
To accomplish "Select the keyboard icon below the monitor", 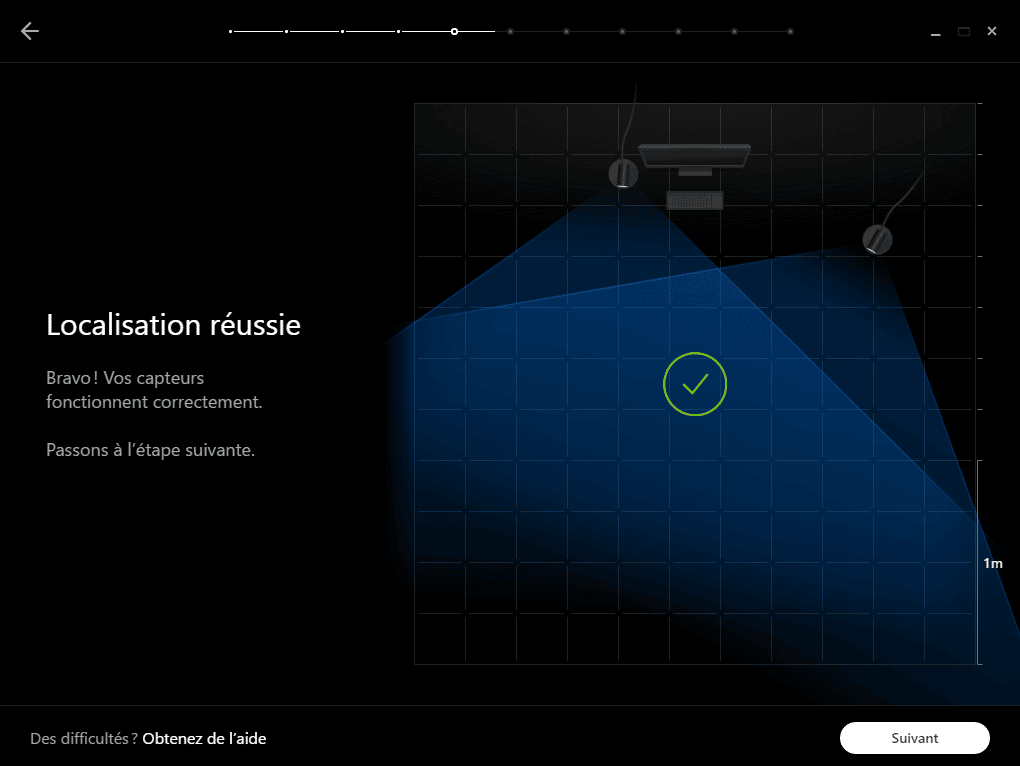I will point(694,201).
